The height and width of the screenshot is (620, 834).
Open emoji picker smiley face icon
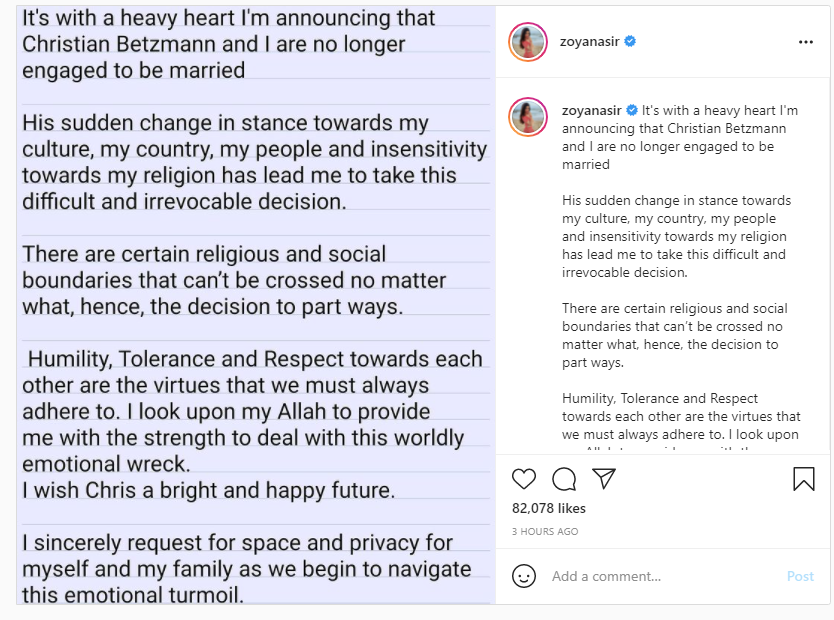[x=524, y=576]
